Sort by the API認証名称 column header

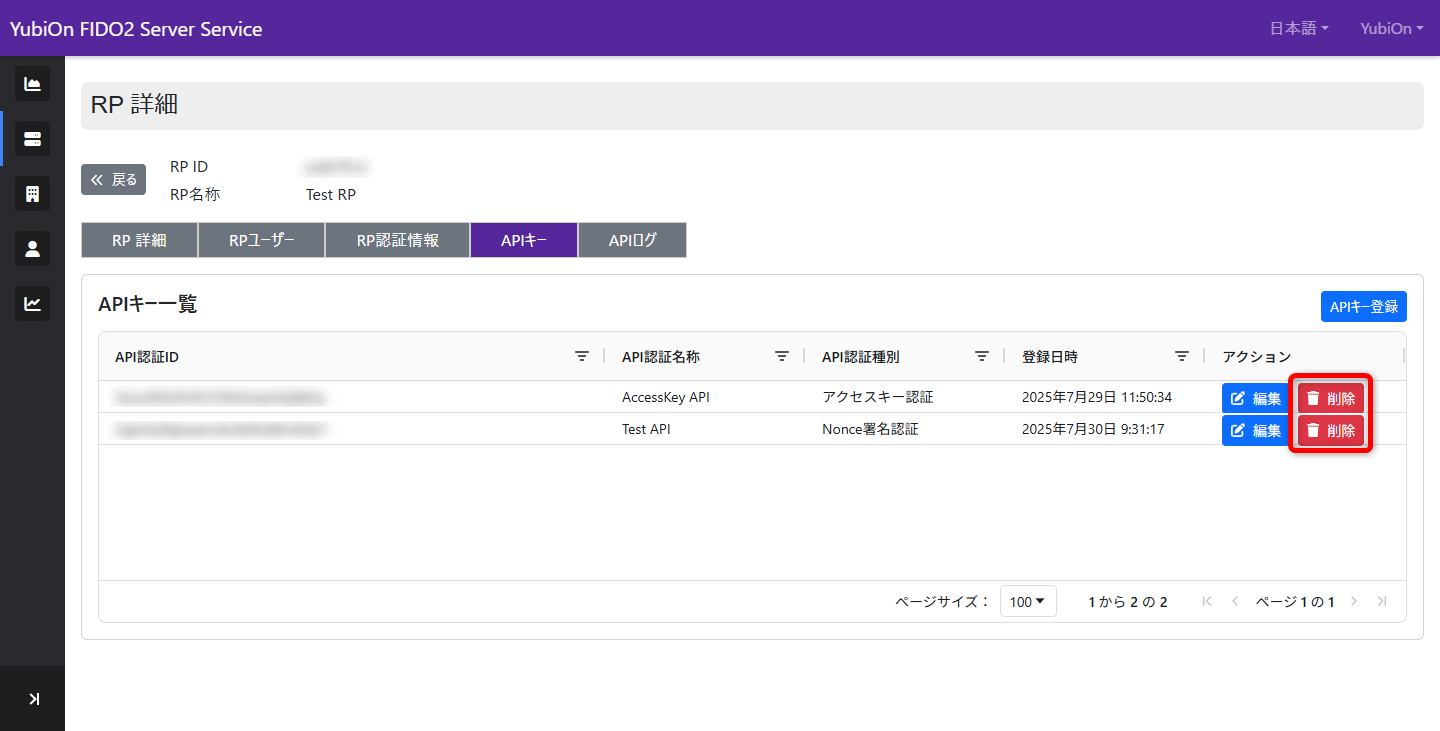[660, 357]
